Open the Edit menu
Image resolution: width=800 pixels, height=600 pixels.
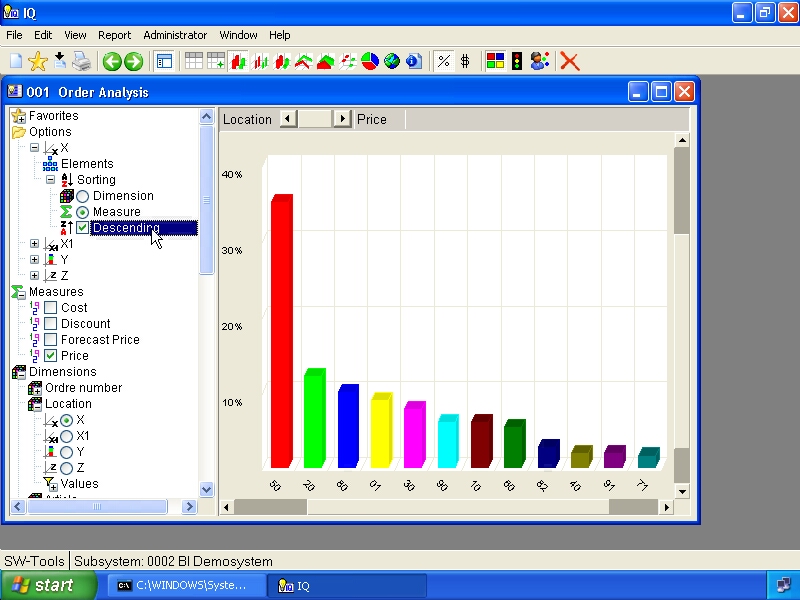coord(43,35)
